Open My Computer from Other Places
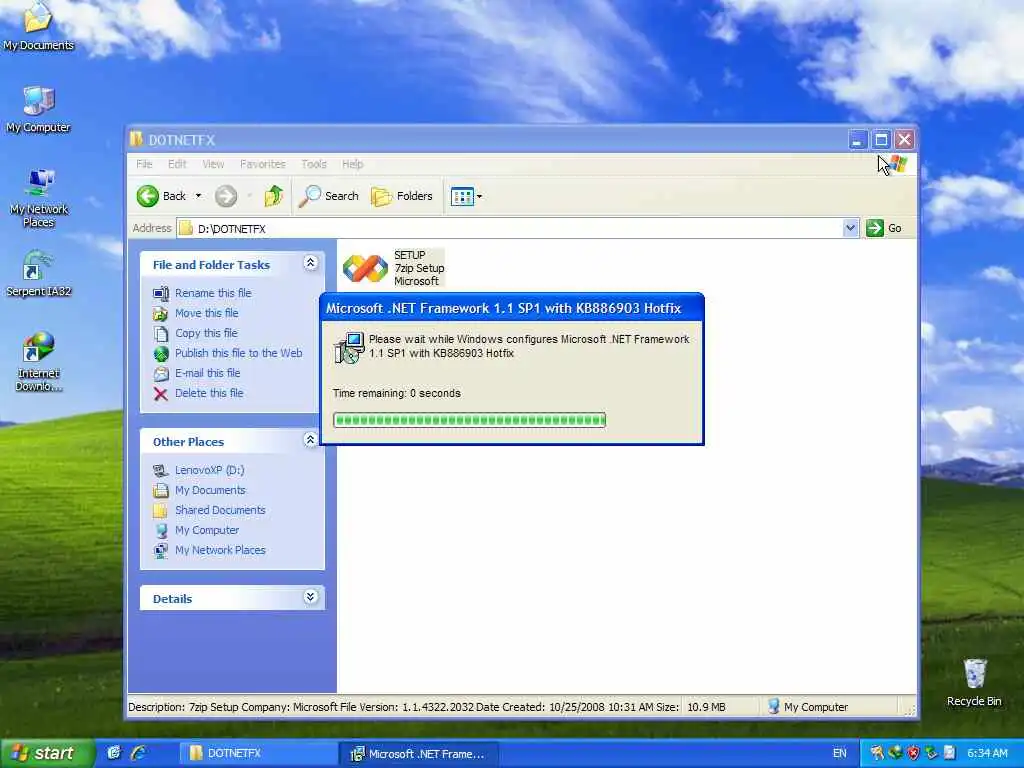Image resolution: width=1024 pixels, height=768 pixels. 206,530
